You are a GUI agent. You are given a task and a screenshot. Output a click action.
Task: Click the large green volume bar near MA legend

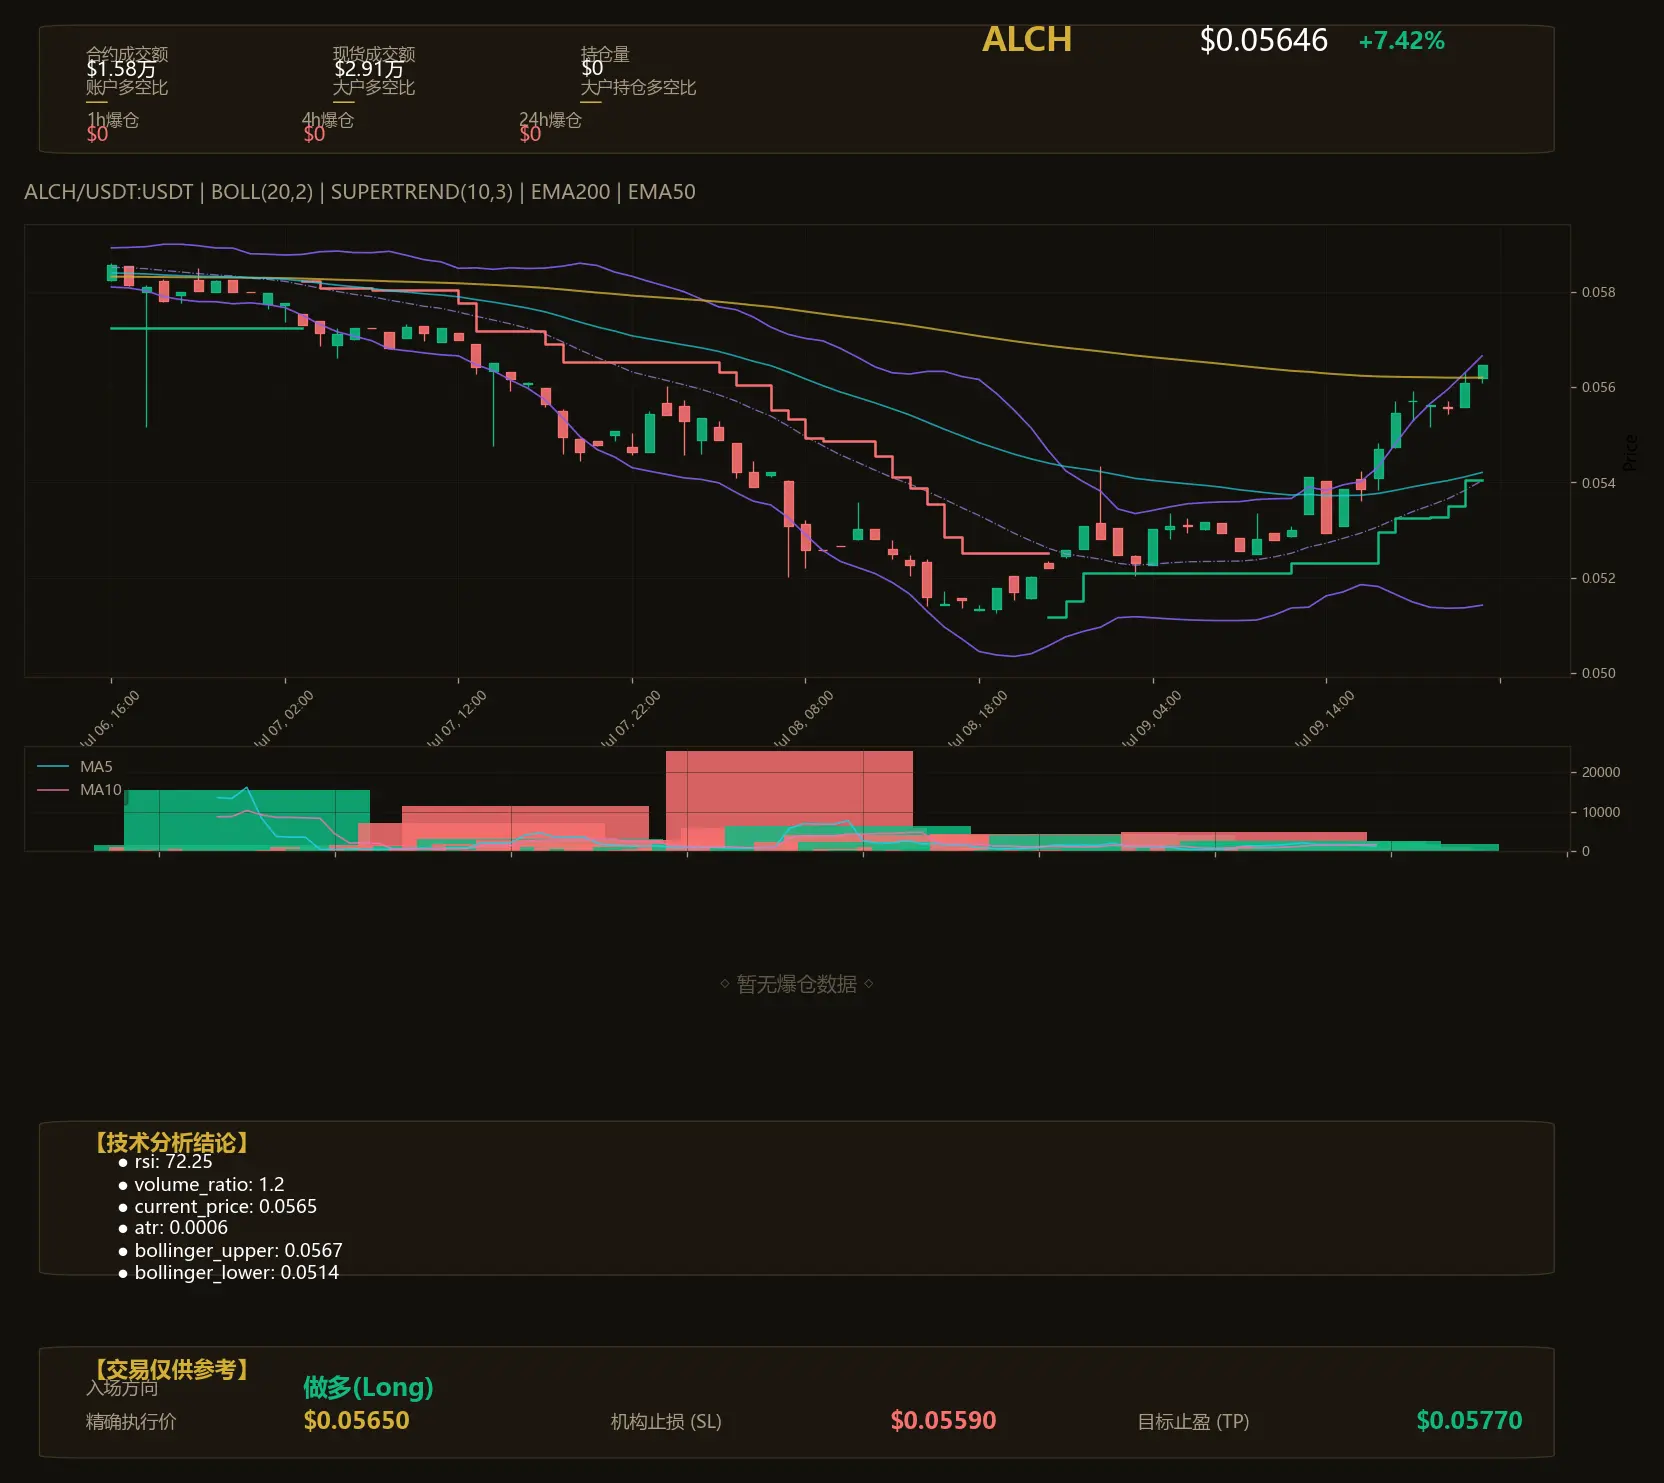click(246, 818)
